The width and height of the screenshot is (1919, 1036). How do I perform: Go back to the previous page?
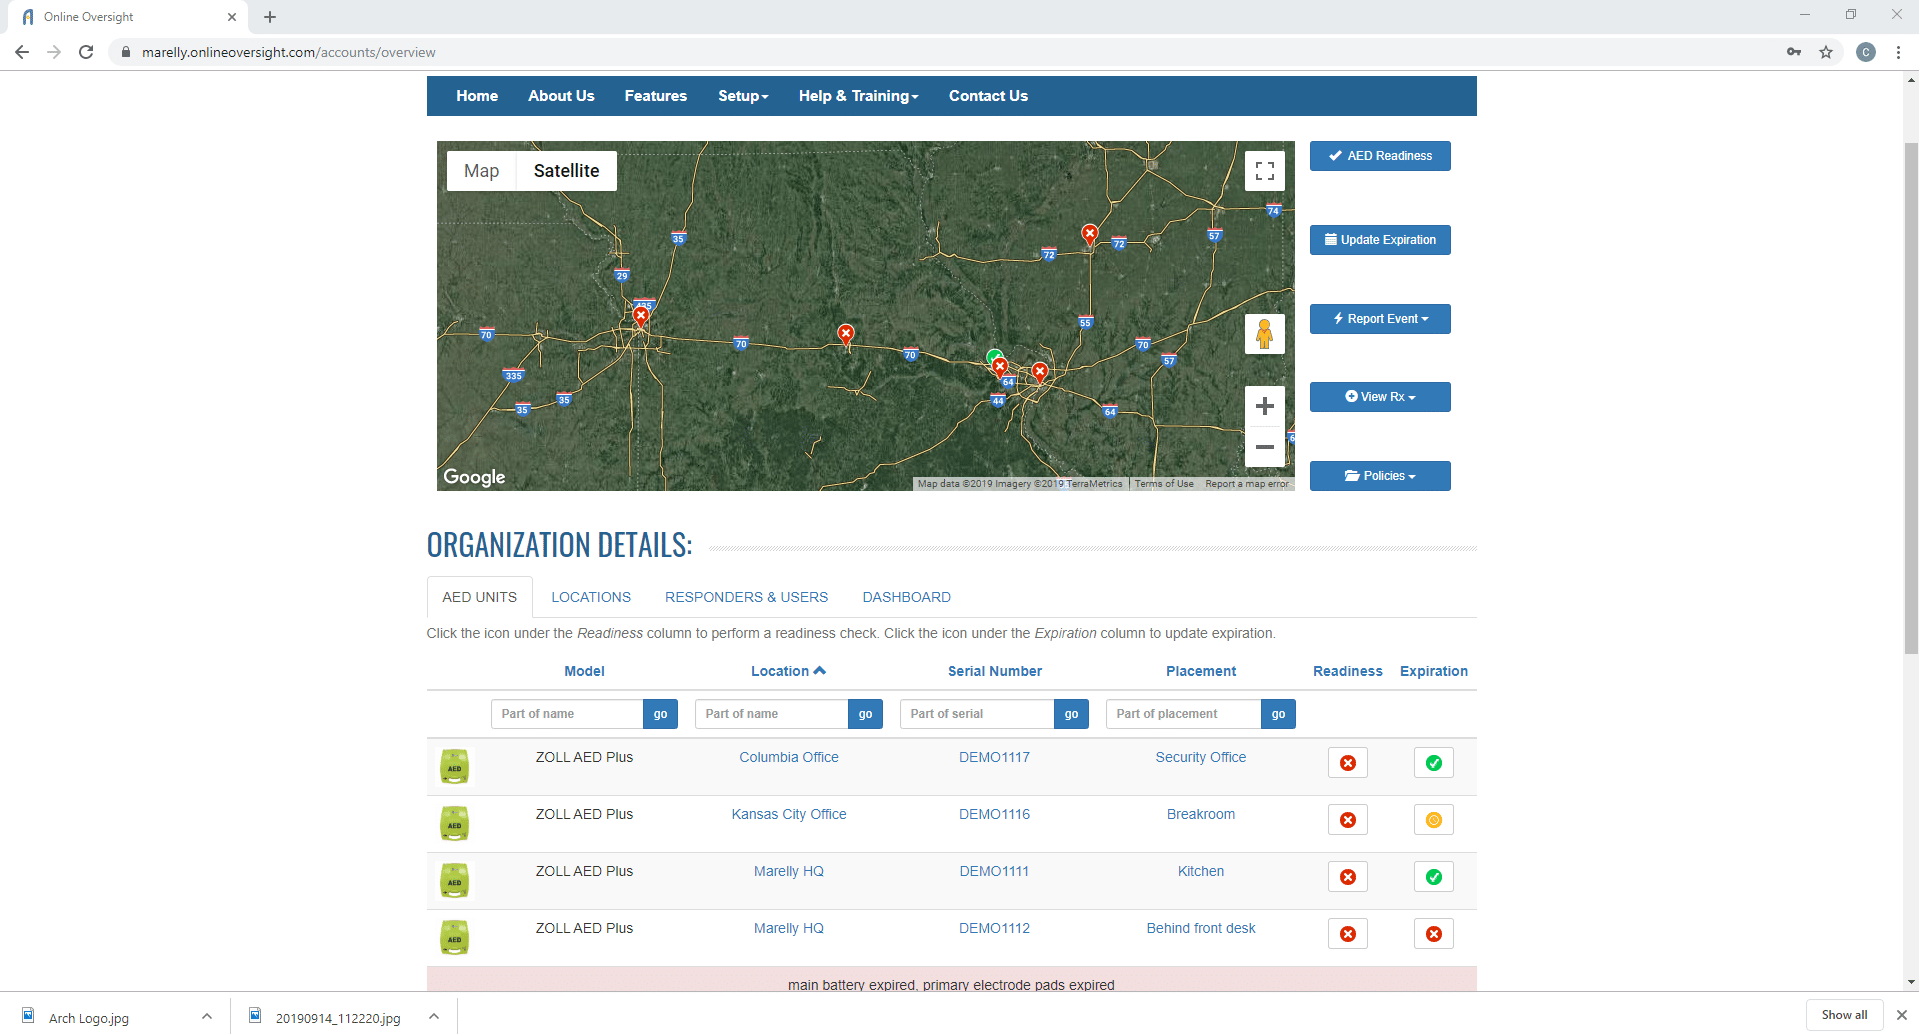click(22, 52)
